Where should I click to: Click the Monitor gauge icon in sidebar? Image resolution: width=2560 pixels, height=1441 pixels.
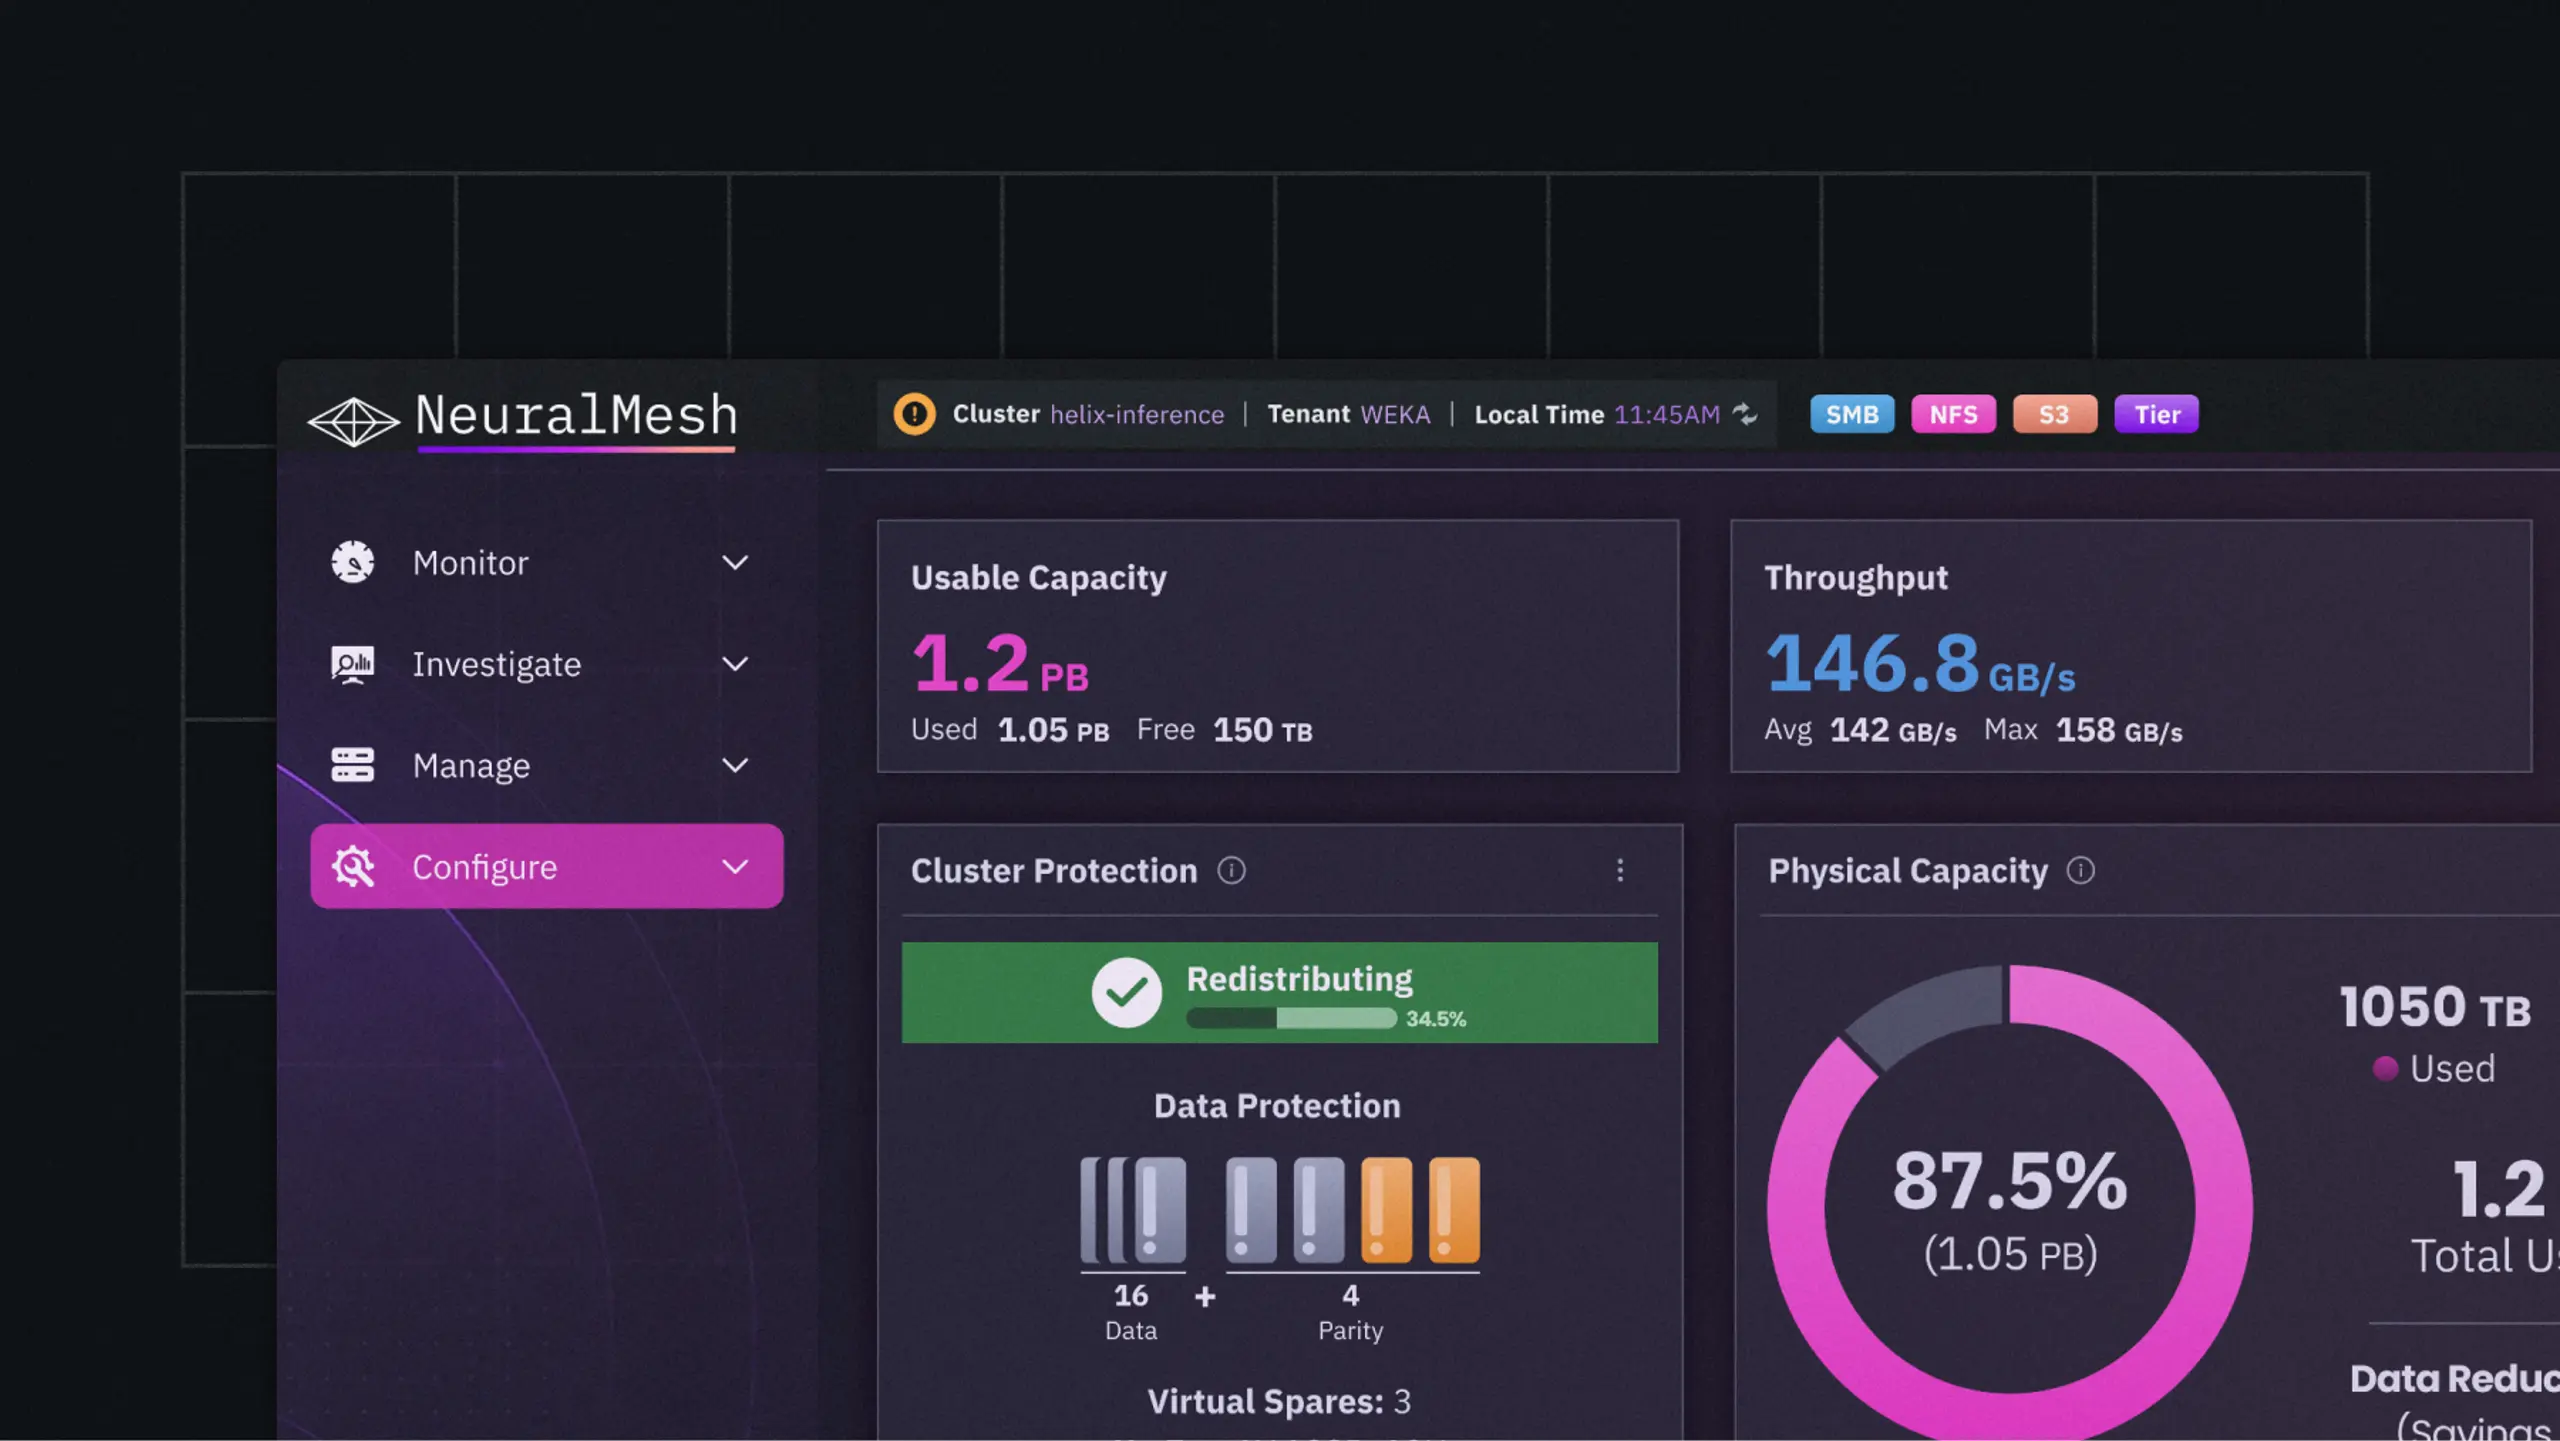tap(353, 562)
